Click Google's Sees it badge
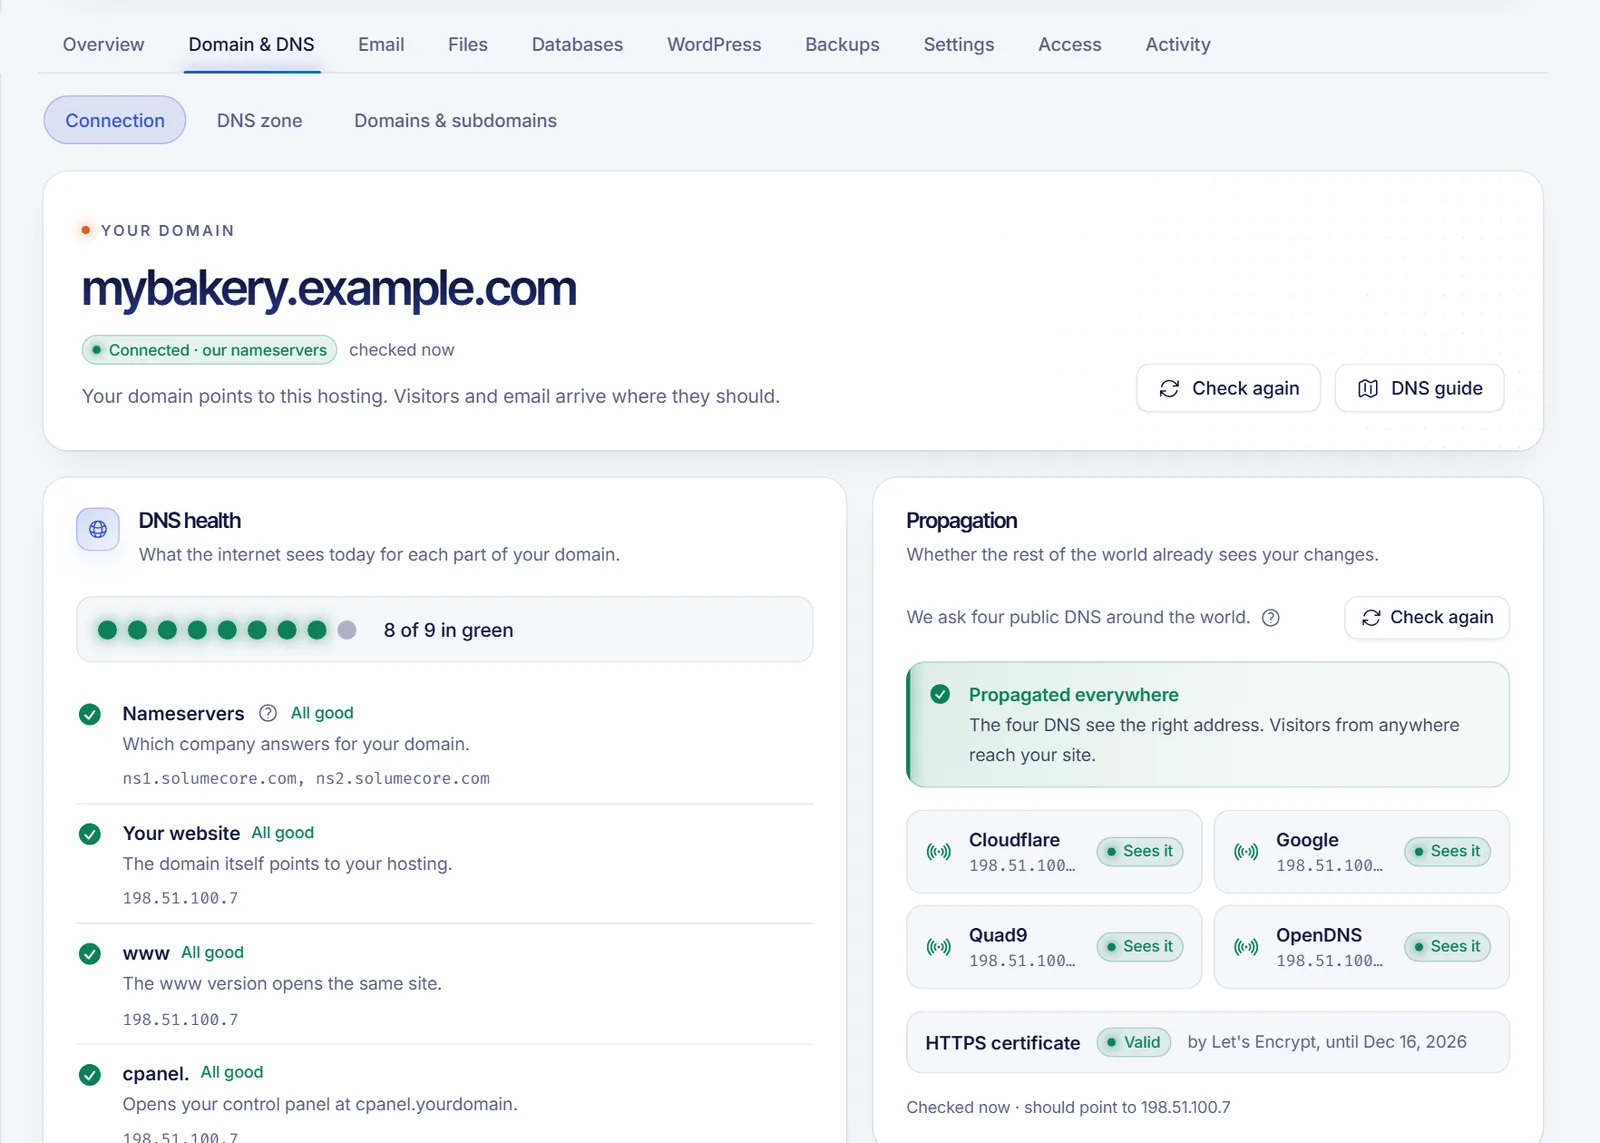Viewport: 1600px width, 1143px height. 1447,851
